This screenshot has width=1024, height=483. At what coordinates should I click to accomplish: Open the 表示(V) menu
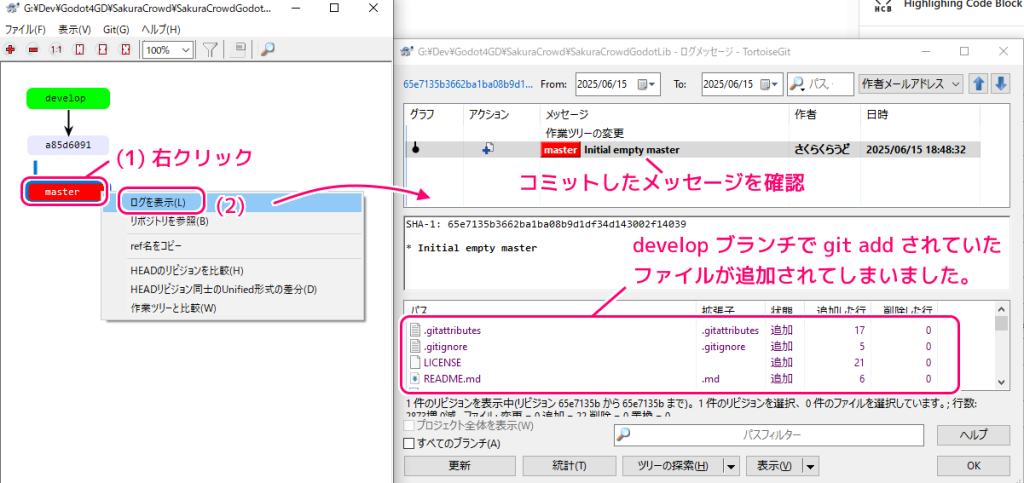pos(74,29)
